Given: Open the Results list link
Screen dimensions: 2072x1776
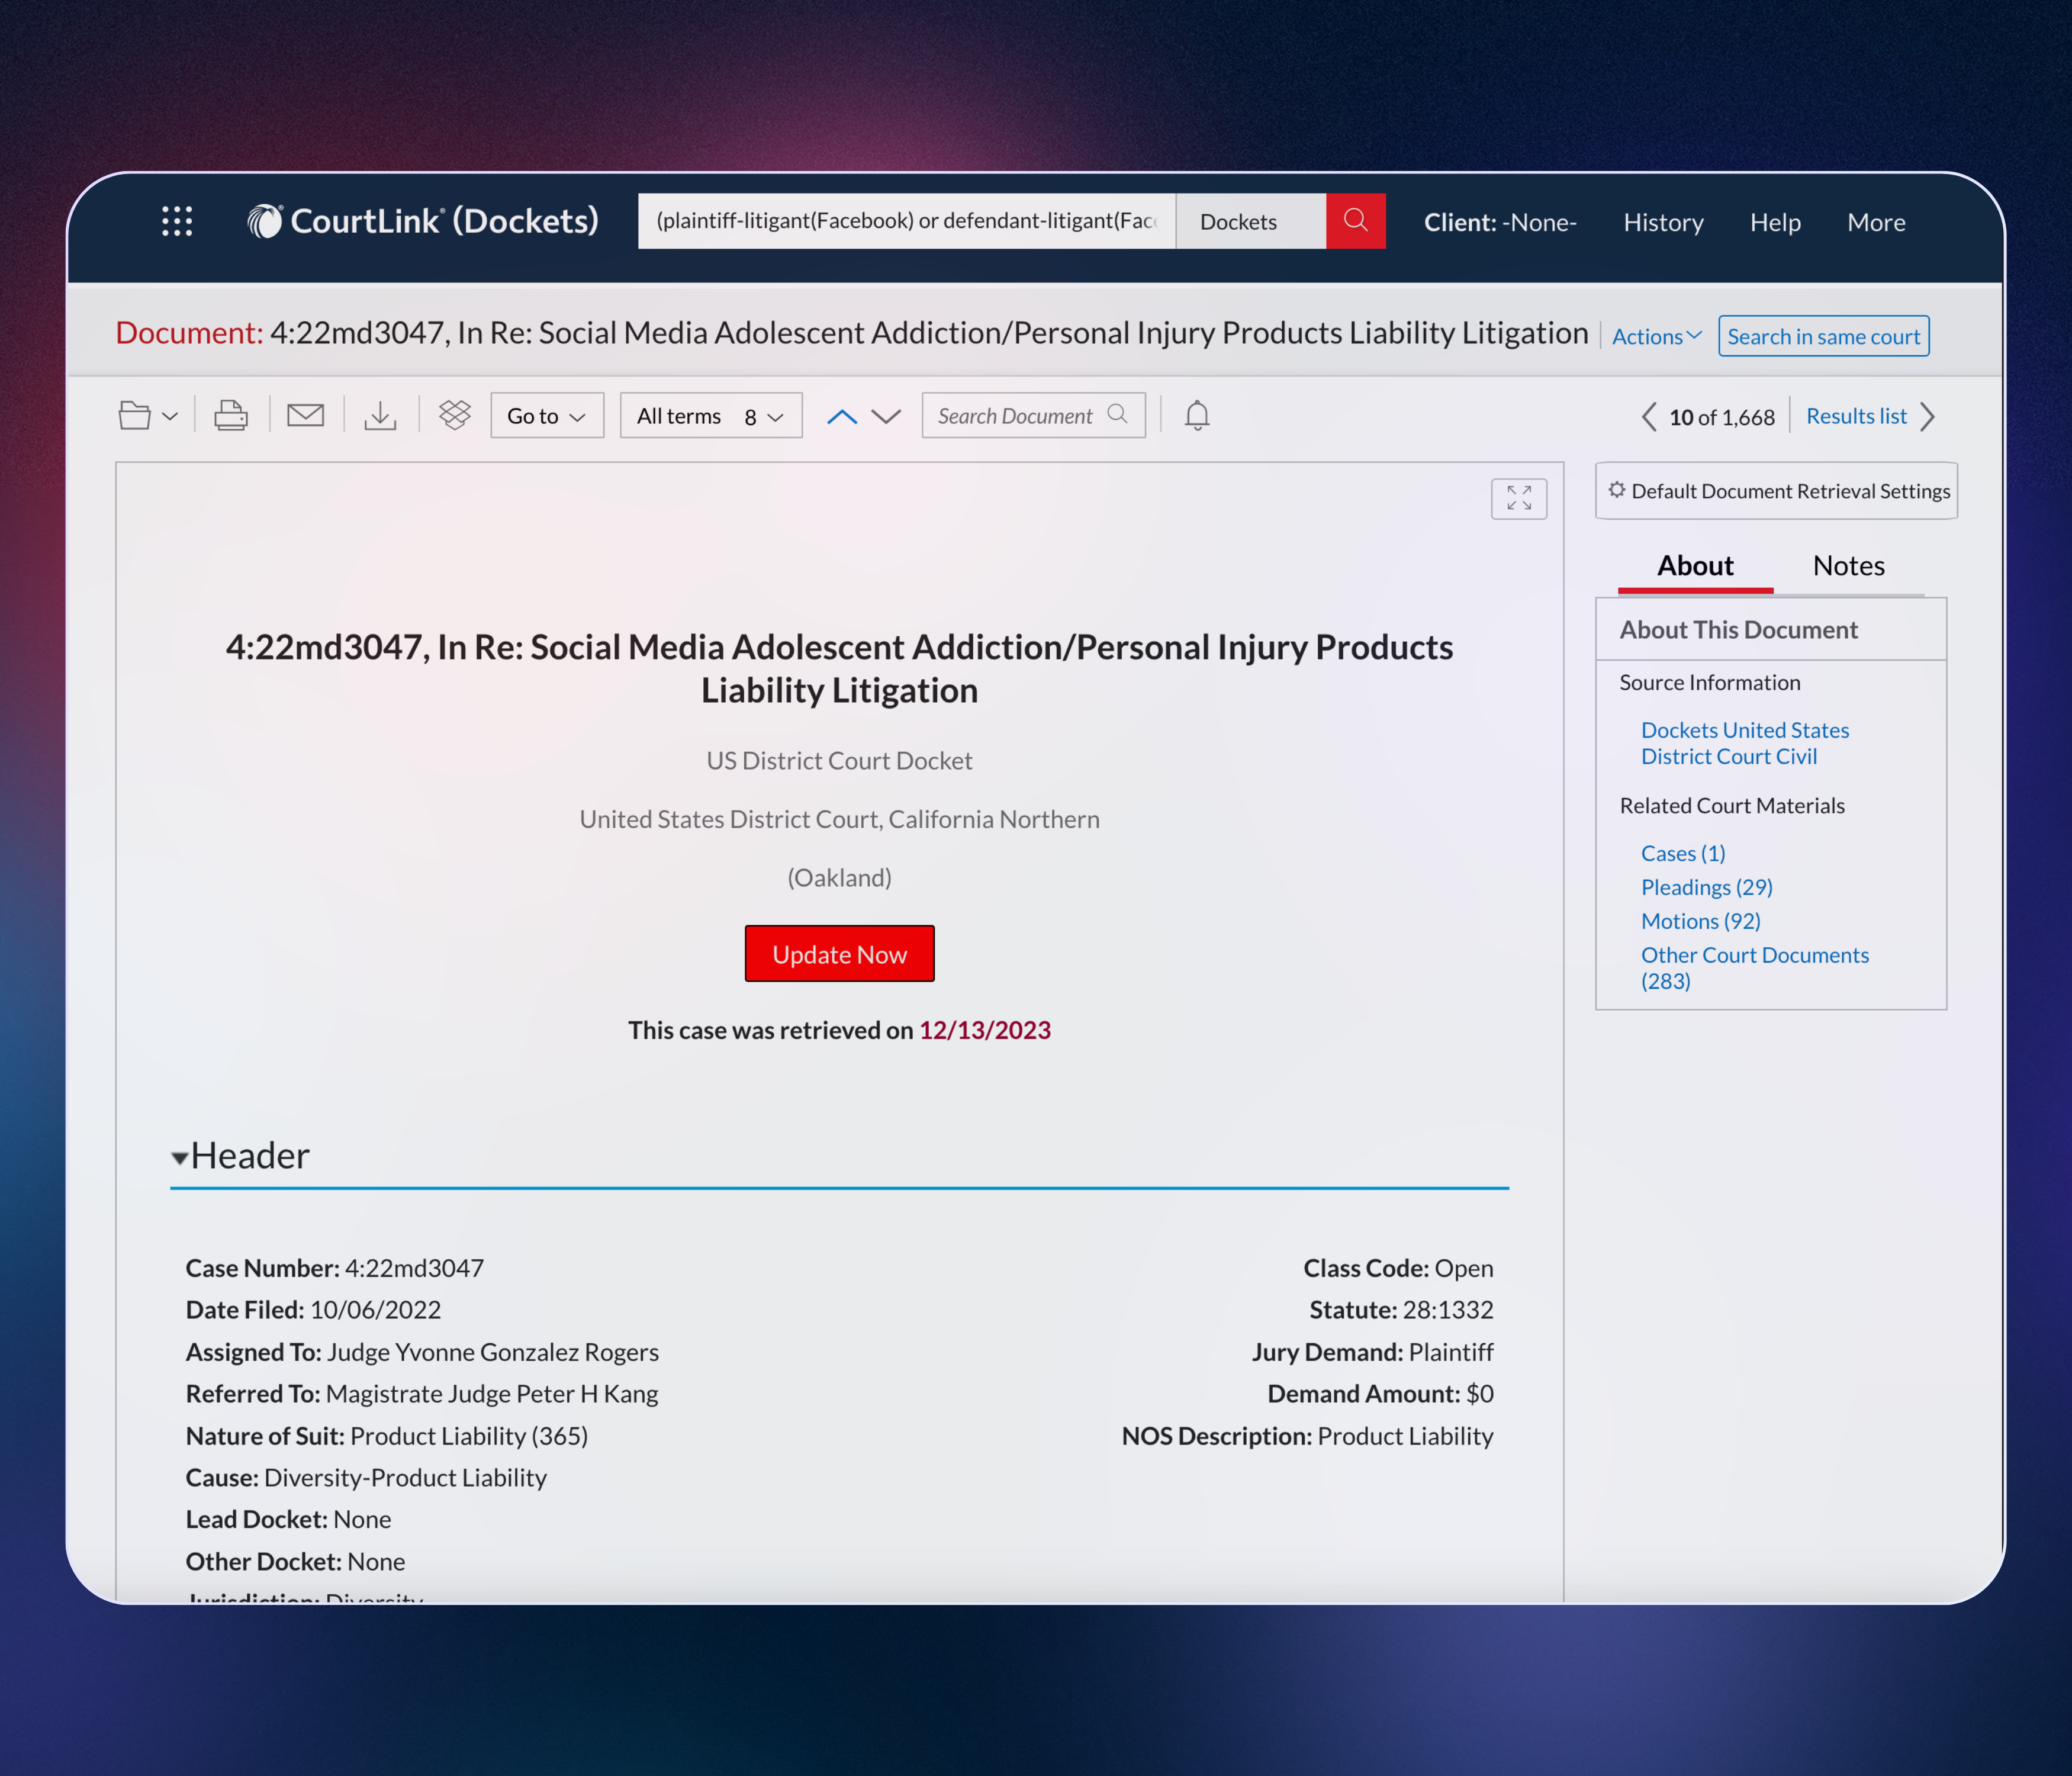Looking at the screenshot, I should pyautogui.click(x=1856, y=416).
